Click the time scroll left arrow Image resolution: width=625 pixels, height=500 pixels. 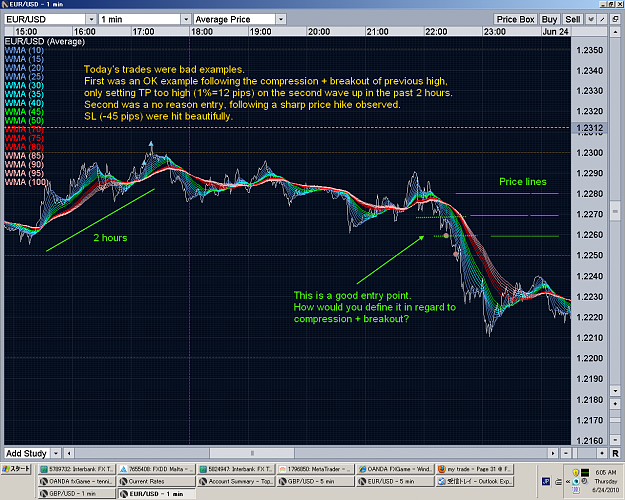(x=69, y=453)
